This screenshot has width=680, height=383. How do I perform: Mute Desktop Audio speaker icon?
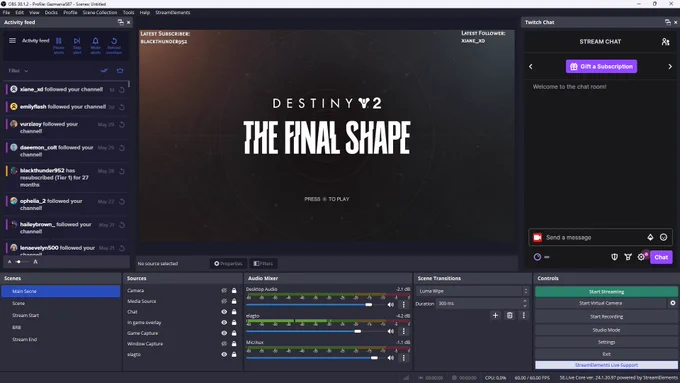point(391,304)
